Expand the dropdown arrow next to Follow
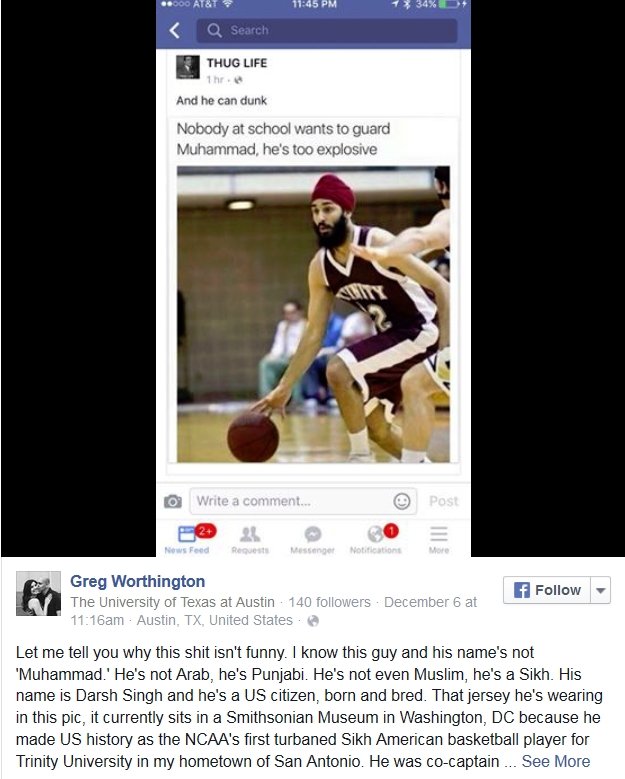The width and height of the screenshot is (625, 779). 601,590
